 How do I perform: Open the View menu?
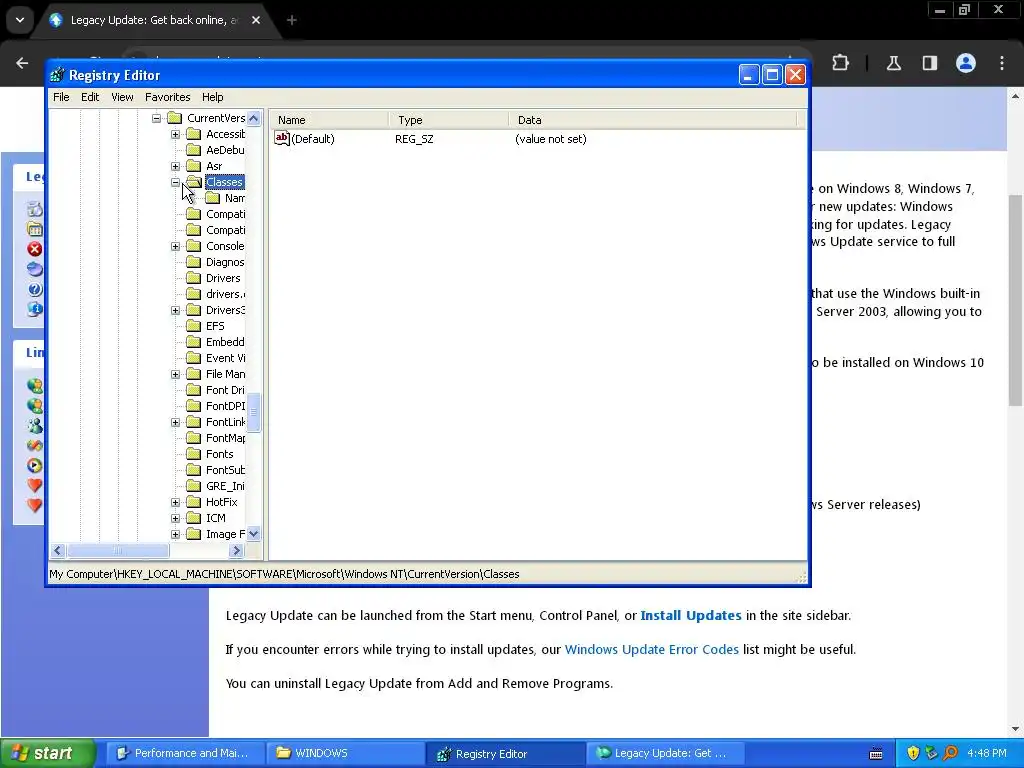[122, 97]
